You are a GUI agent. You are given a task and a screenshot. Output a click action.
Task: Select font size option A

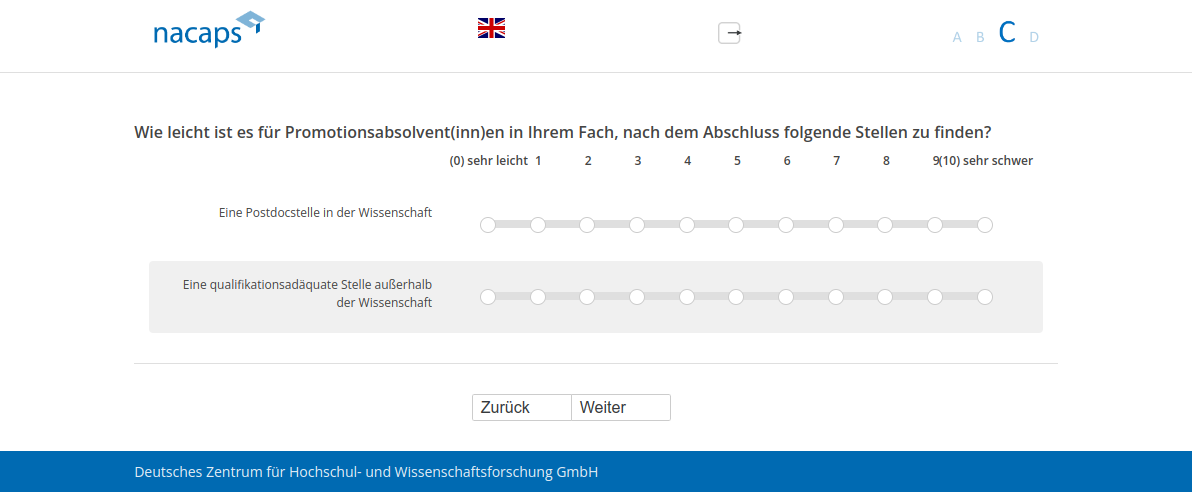coord(957,37)
